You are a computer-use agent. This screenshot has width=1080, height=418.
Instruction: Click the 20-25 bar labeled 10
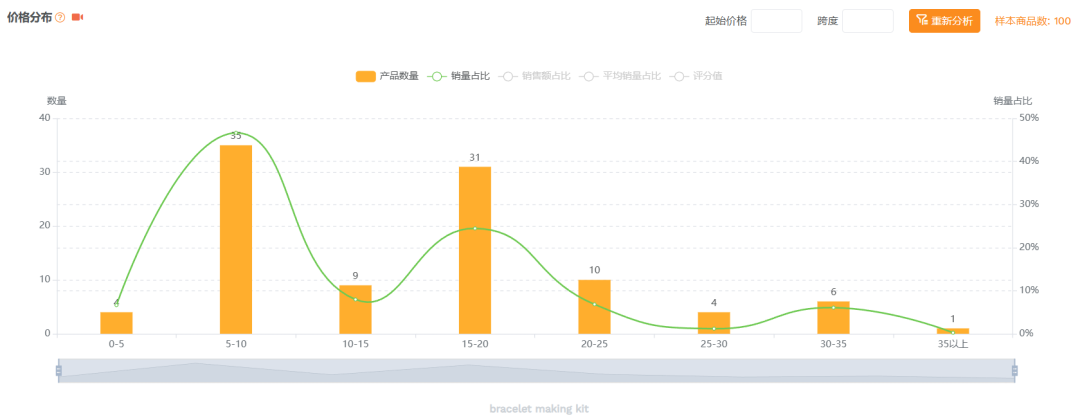coord(594,307)
